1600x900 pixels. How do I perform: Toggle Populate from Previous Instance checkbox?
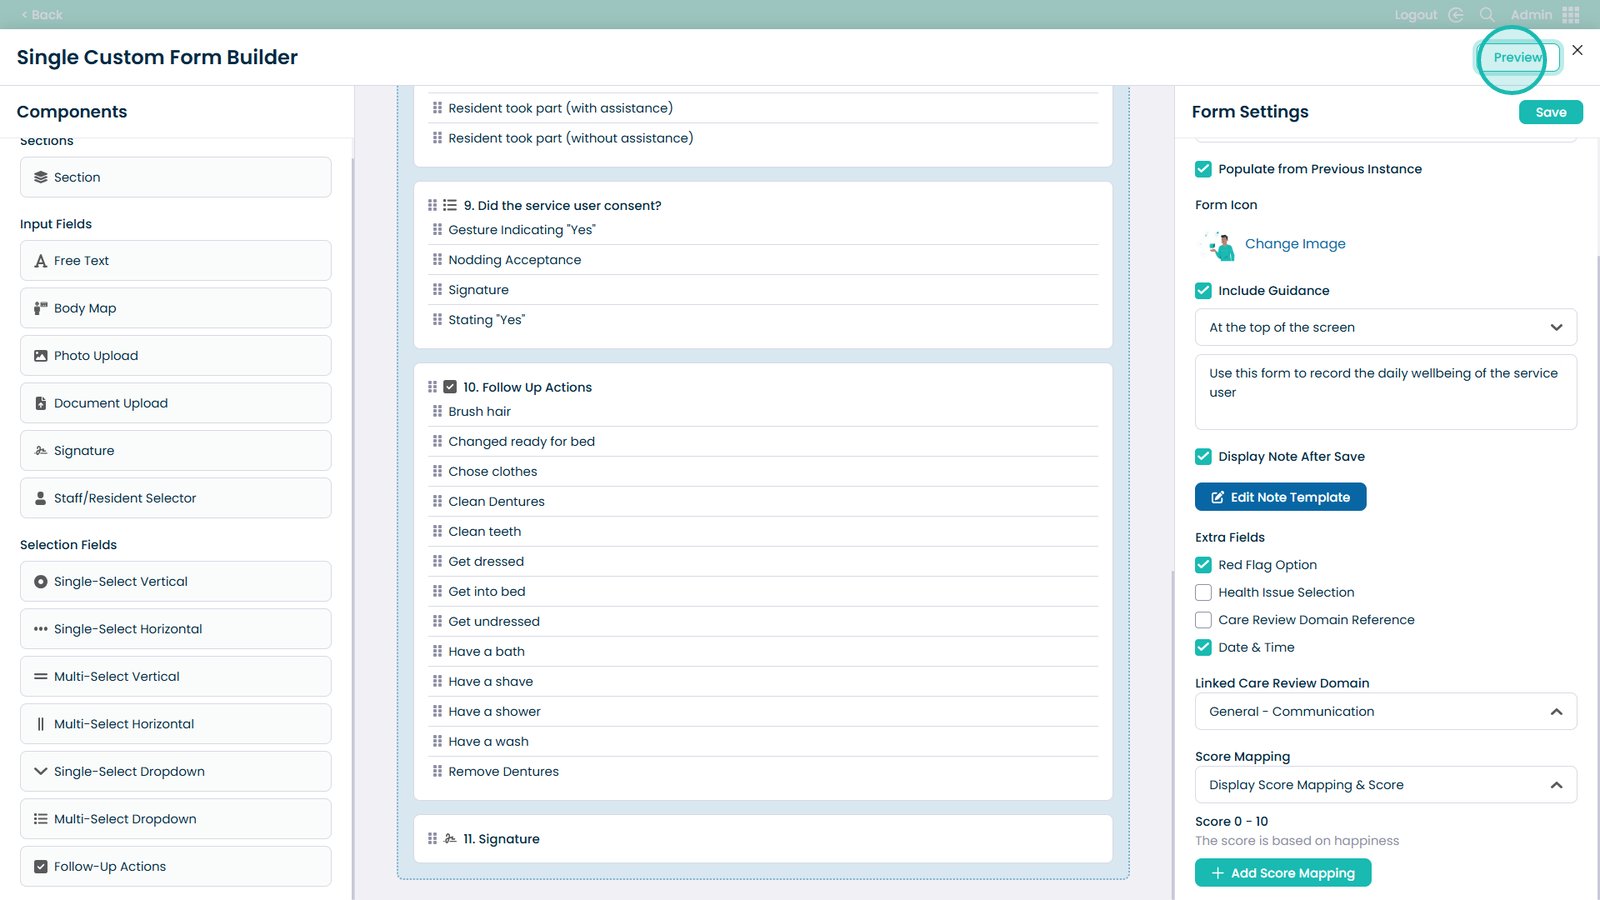pyautogui.click(x=1203, y=169)
